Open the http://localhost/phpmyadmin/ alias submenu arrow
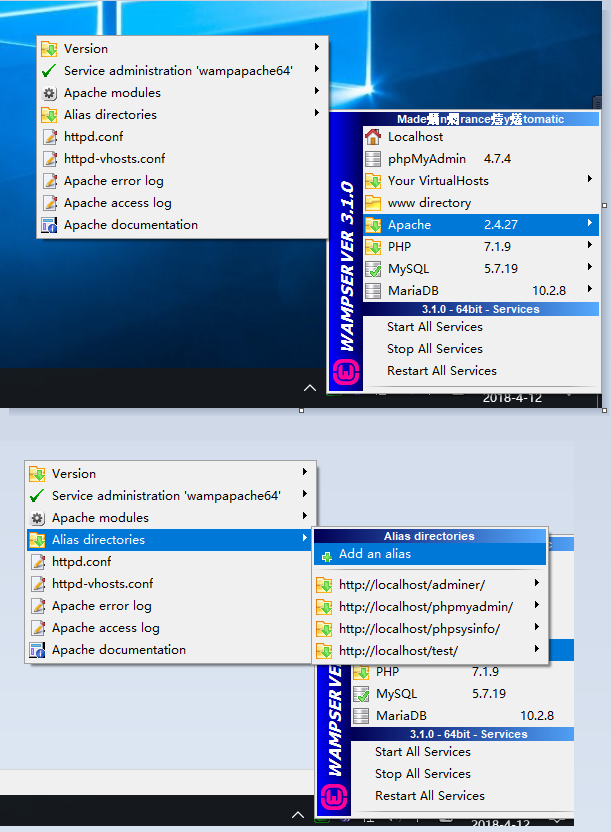This screenshot has height=832, width=611. [537, 606]
